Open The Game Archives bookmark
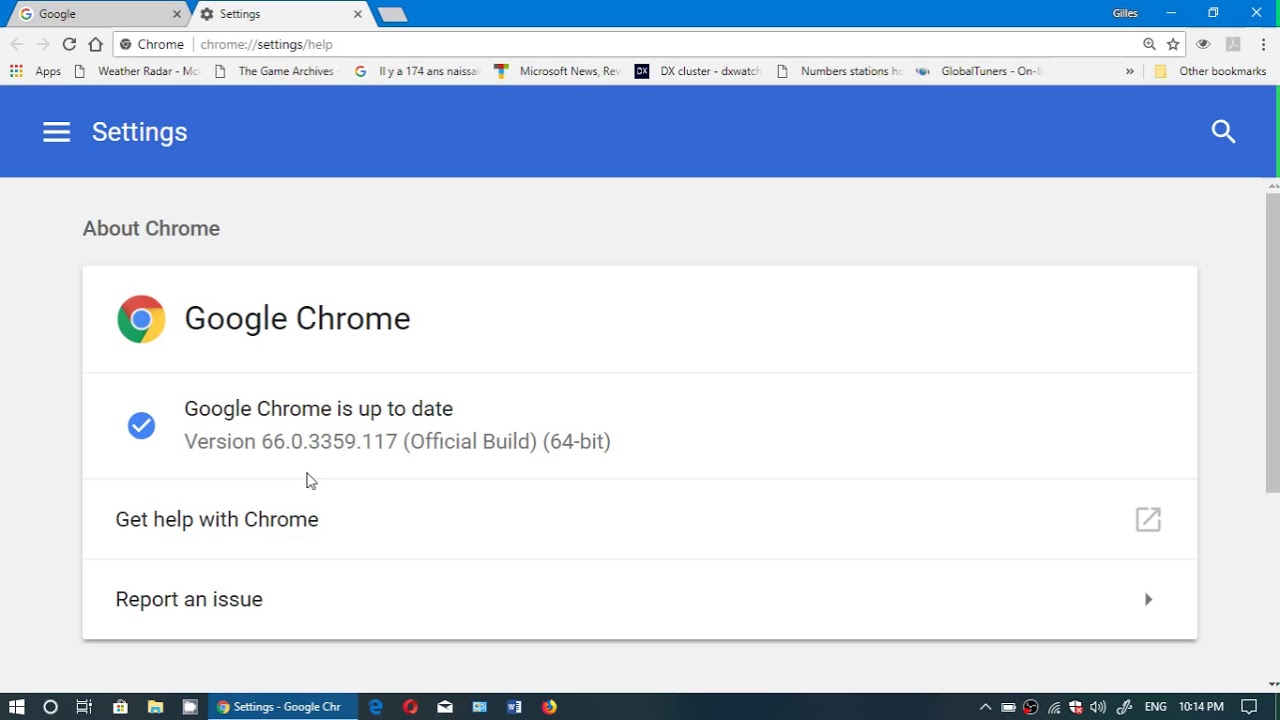This screenshot has width=1280, height=720. point(275,71)
